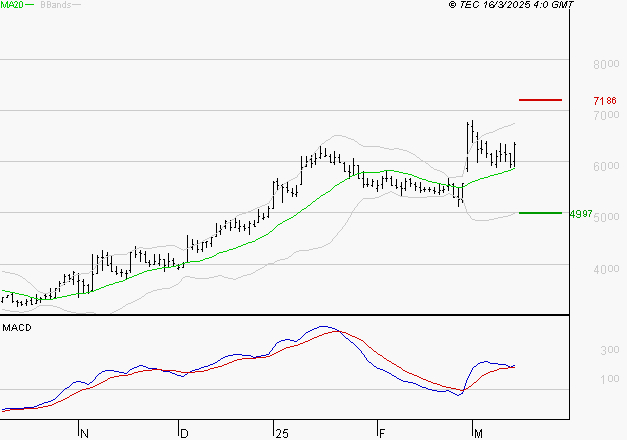Click the MACD panel label

click(17, 328)
